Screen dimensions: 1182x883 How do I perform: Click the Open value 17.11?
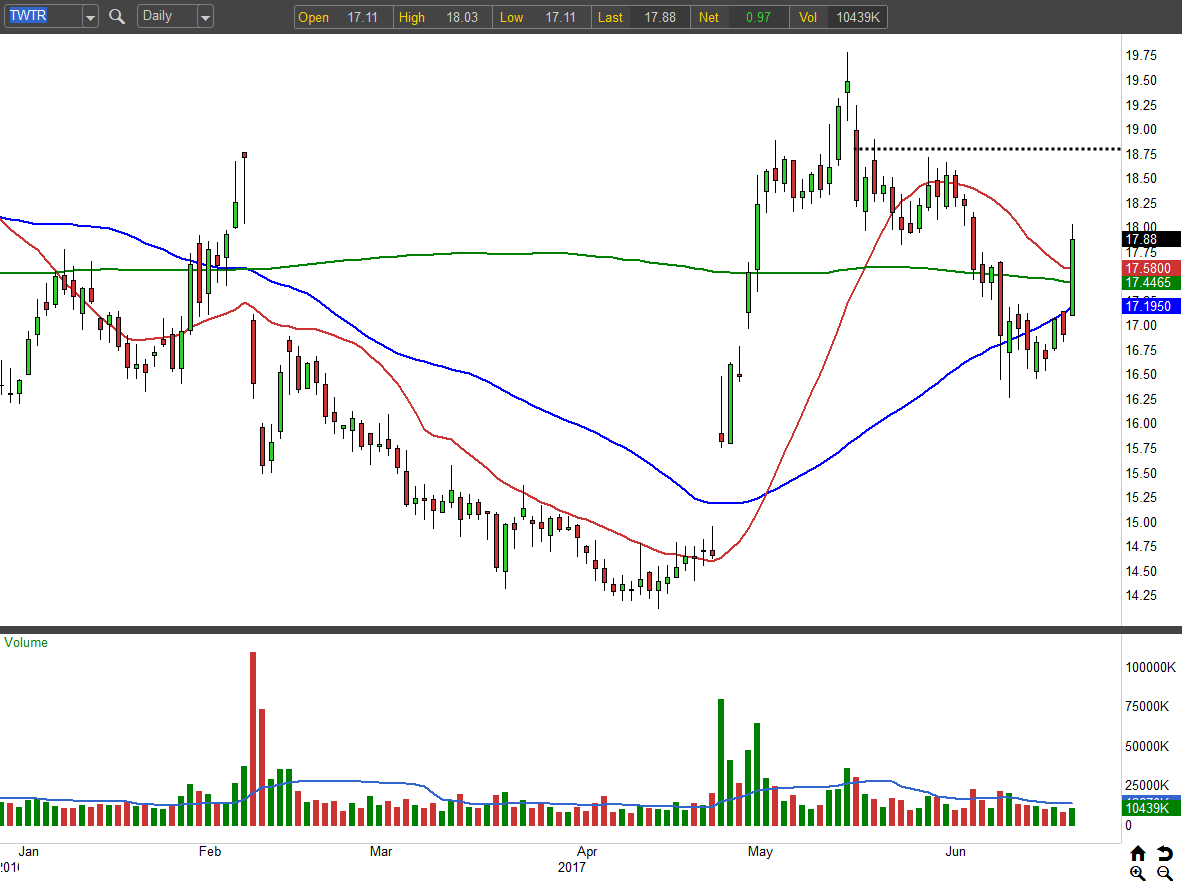pyautogui.click(x=362, y=17)
